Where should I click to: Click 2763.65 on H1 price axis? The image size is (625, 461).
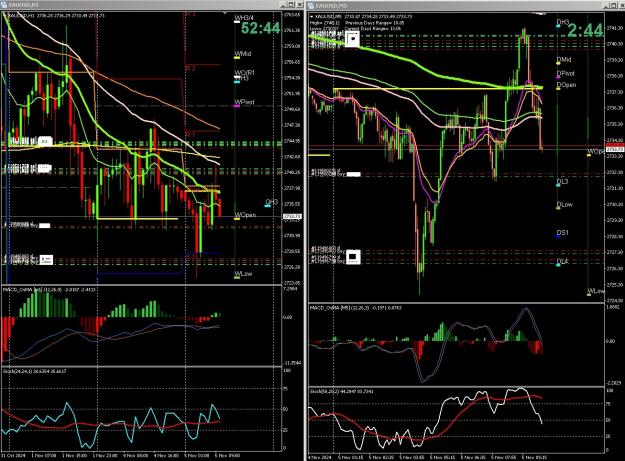[x=292, y=15]
